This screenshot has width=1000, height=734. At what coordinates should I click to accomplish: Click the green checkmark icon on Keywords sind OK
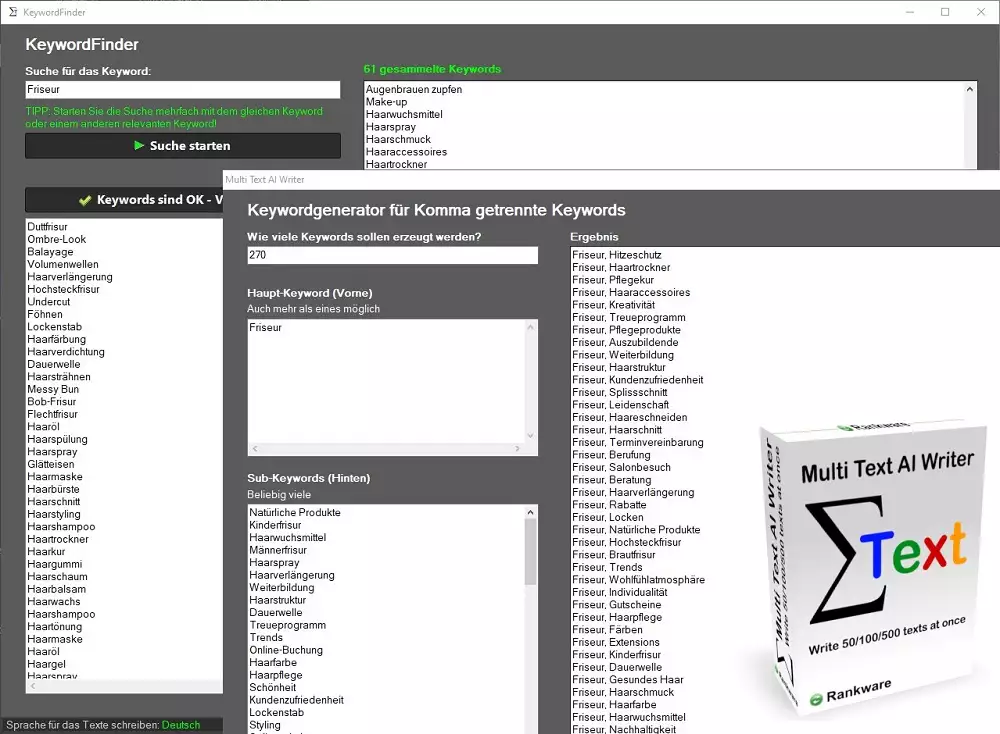click(85, 200)
